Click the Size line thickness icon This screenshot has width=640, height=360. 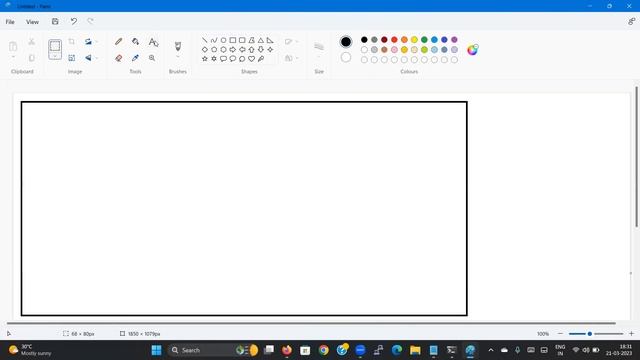pyautogui.click(x=319, y=47)
